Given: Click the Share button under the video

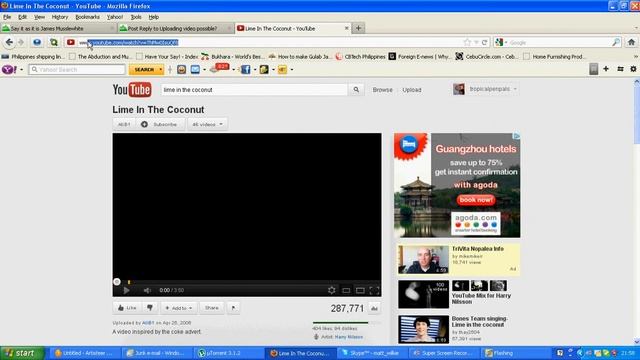Looking at the screenshot, I should [x=211, y=308].
